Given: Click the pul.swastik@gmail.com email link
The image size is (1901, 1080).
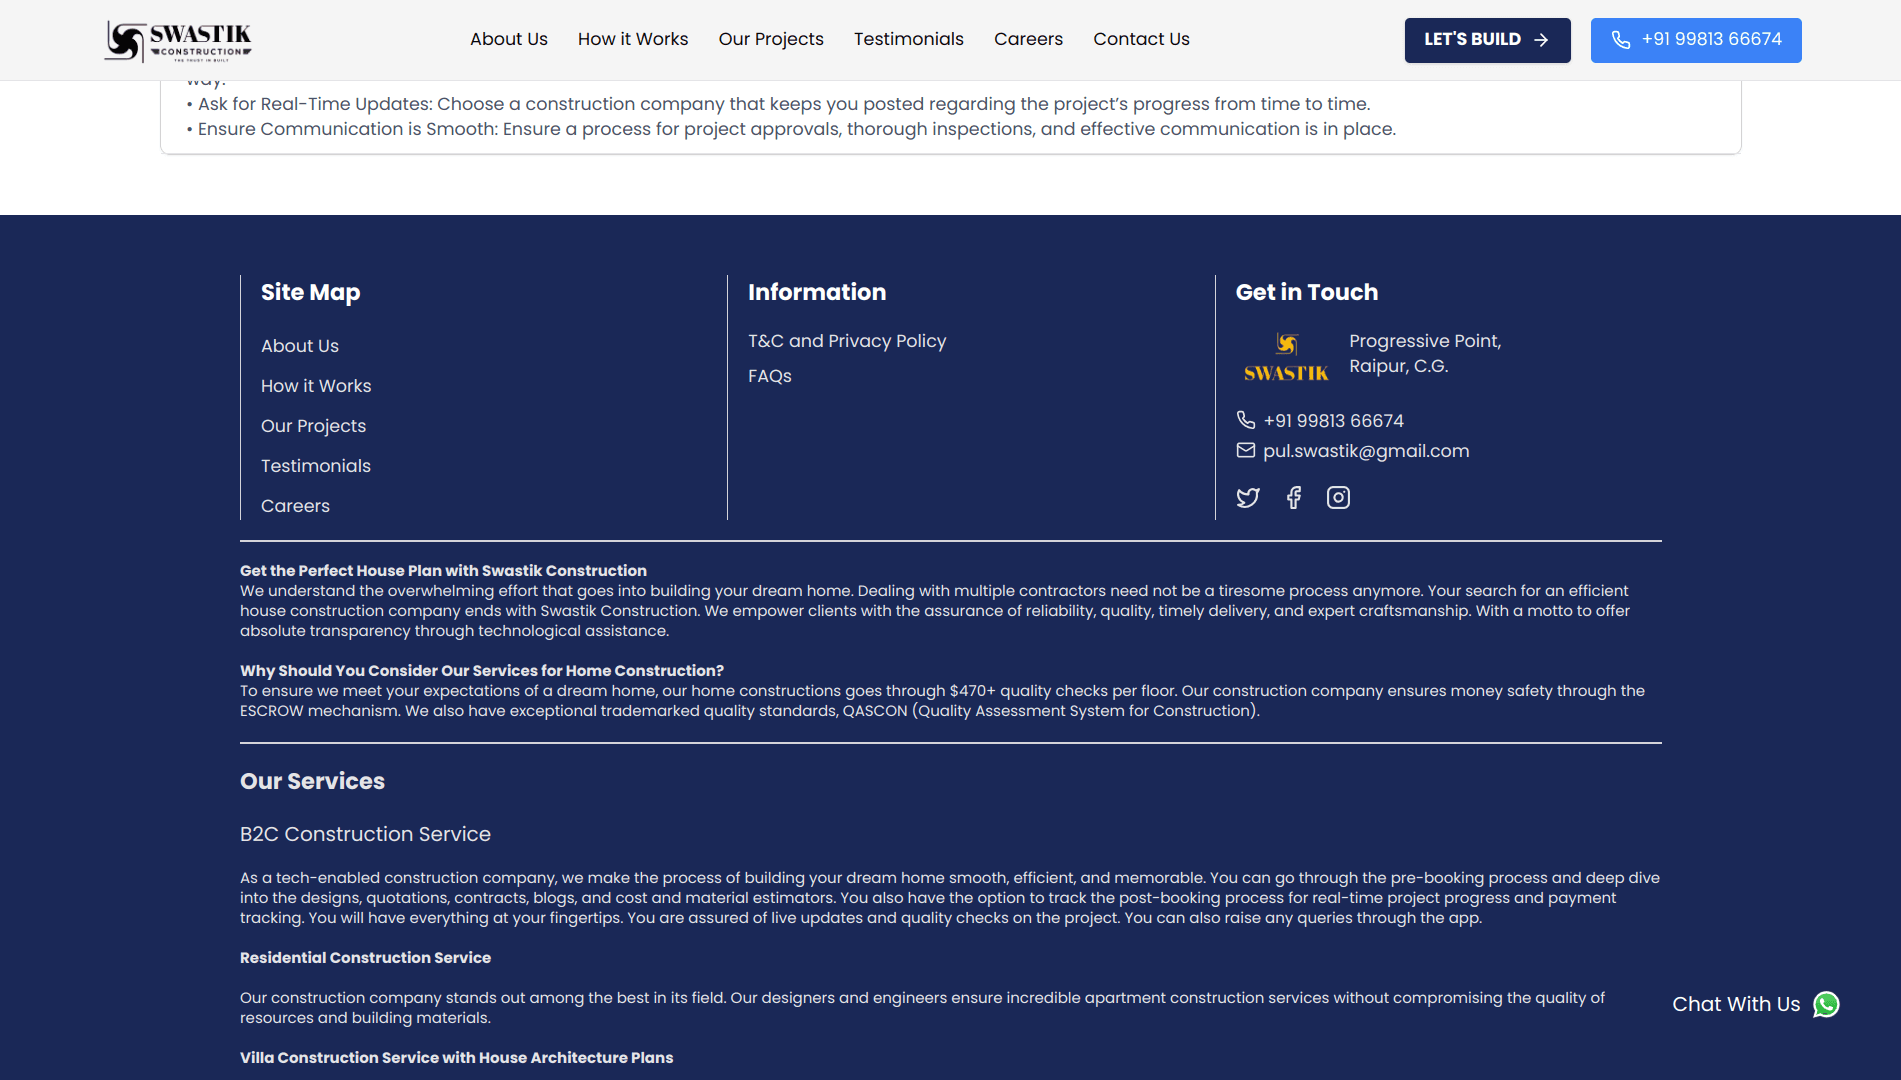Looking at the screenshot, I should point(1365,451).
